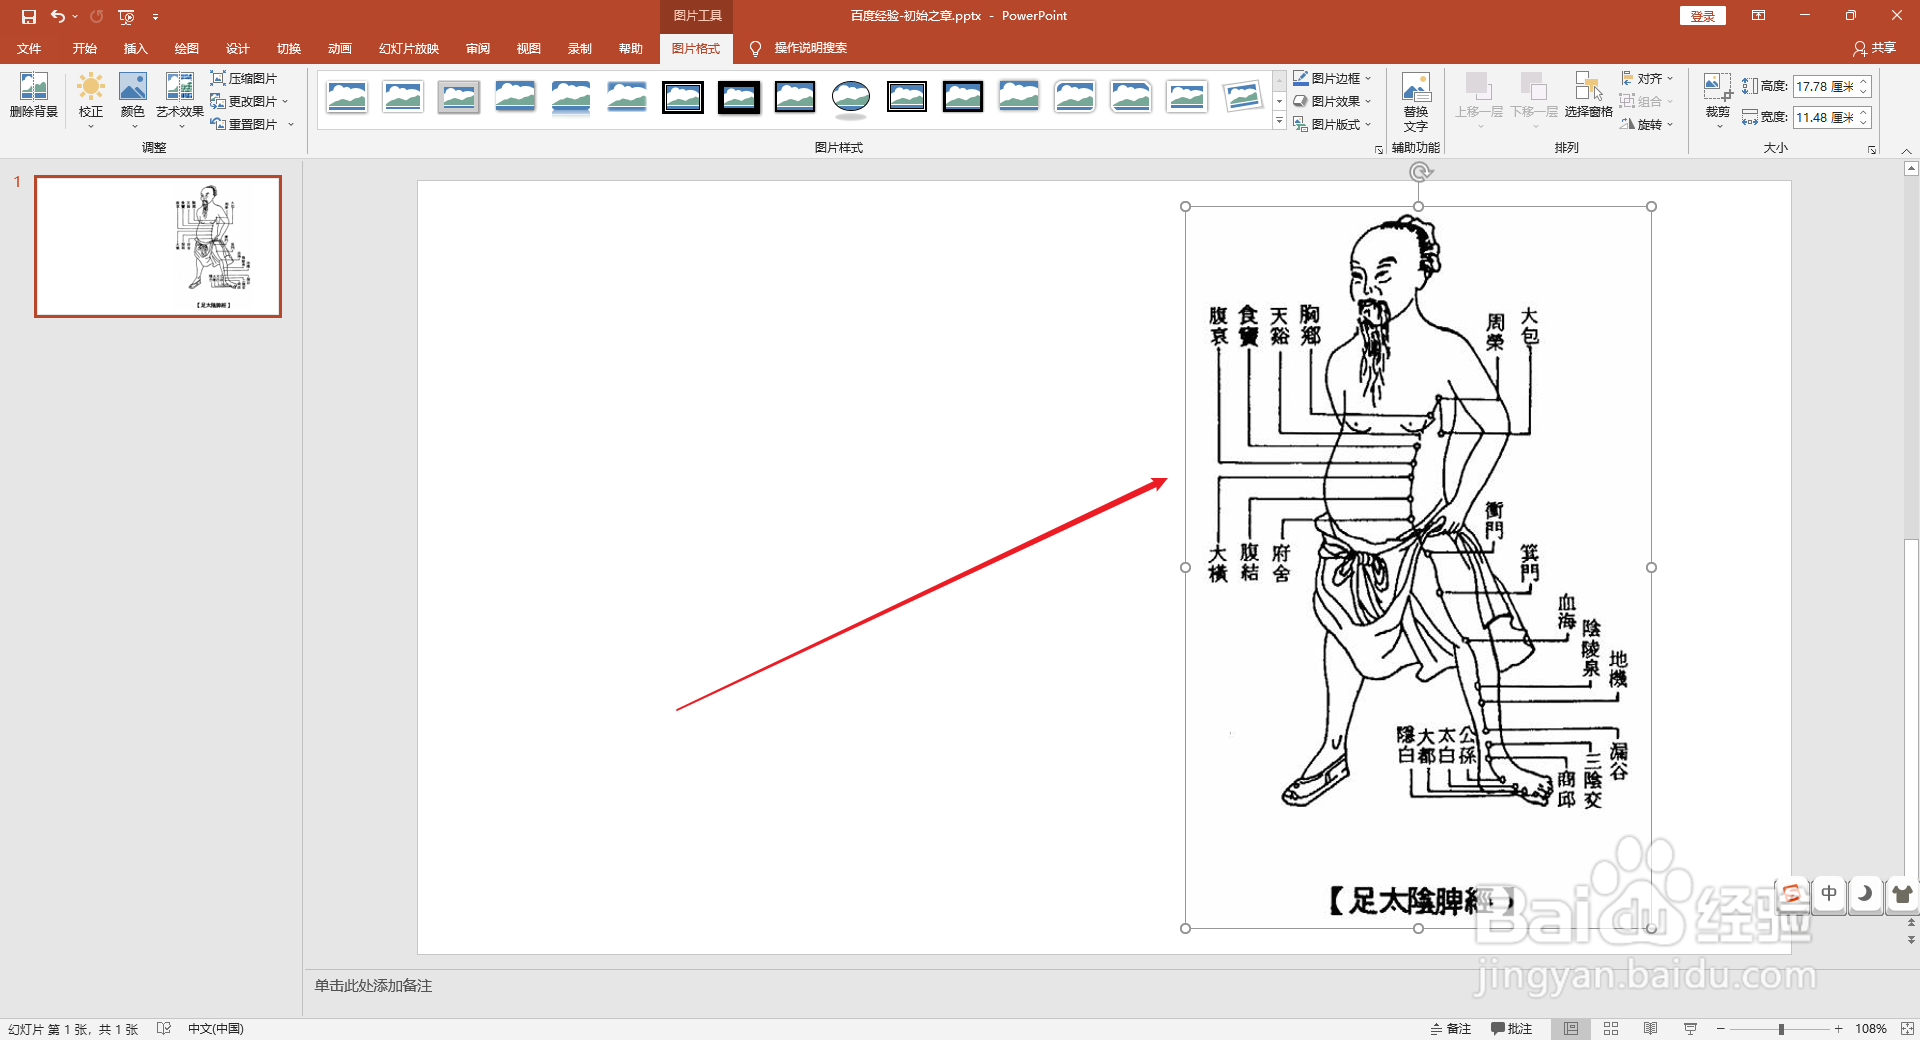
Task: Open the Size (大小) group dialog launcher
Action: (x=1872, y=149)
